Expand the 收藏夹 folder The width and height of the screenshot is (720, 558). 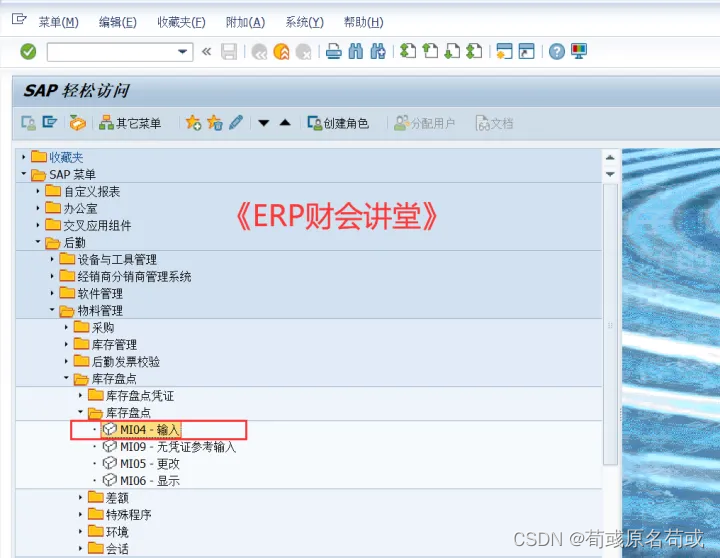coord(23,157)
